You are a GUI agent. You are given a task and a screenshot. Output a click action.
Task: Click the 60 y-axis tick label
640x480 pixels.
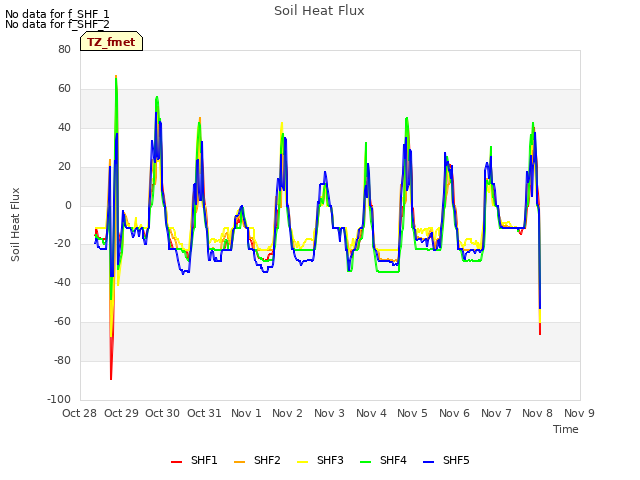(64, 89)
